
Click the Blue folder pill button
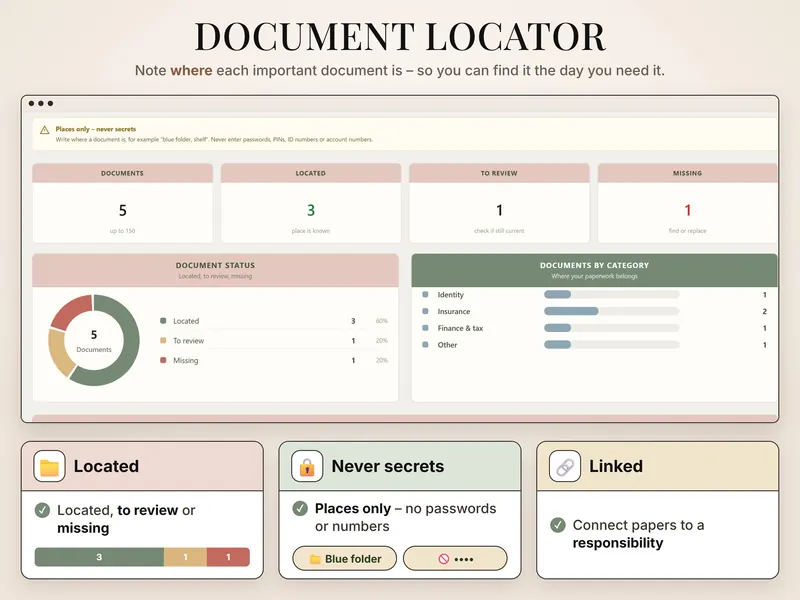click(344, 558)
